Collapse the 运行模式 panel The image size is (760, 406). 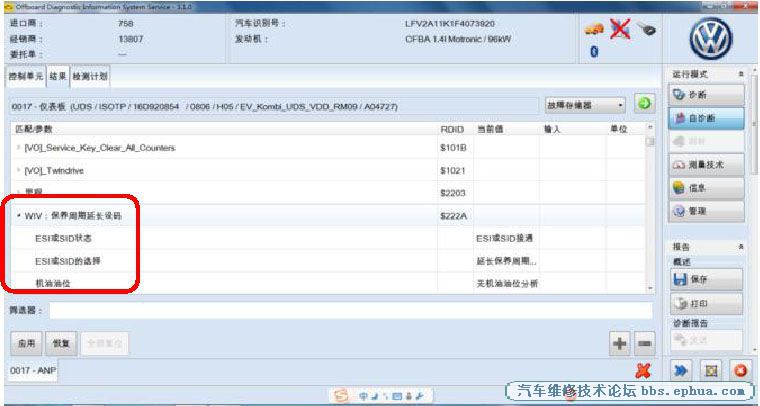click(x=741, y=74)
